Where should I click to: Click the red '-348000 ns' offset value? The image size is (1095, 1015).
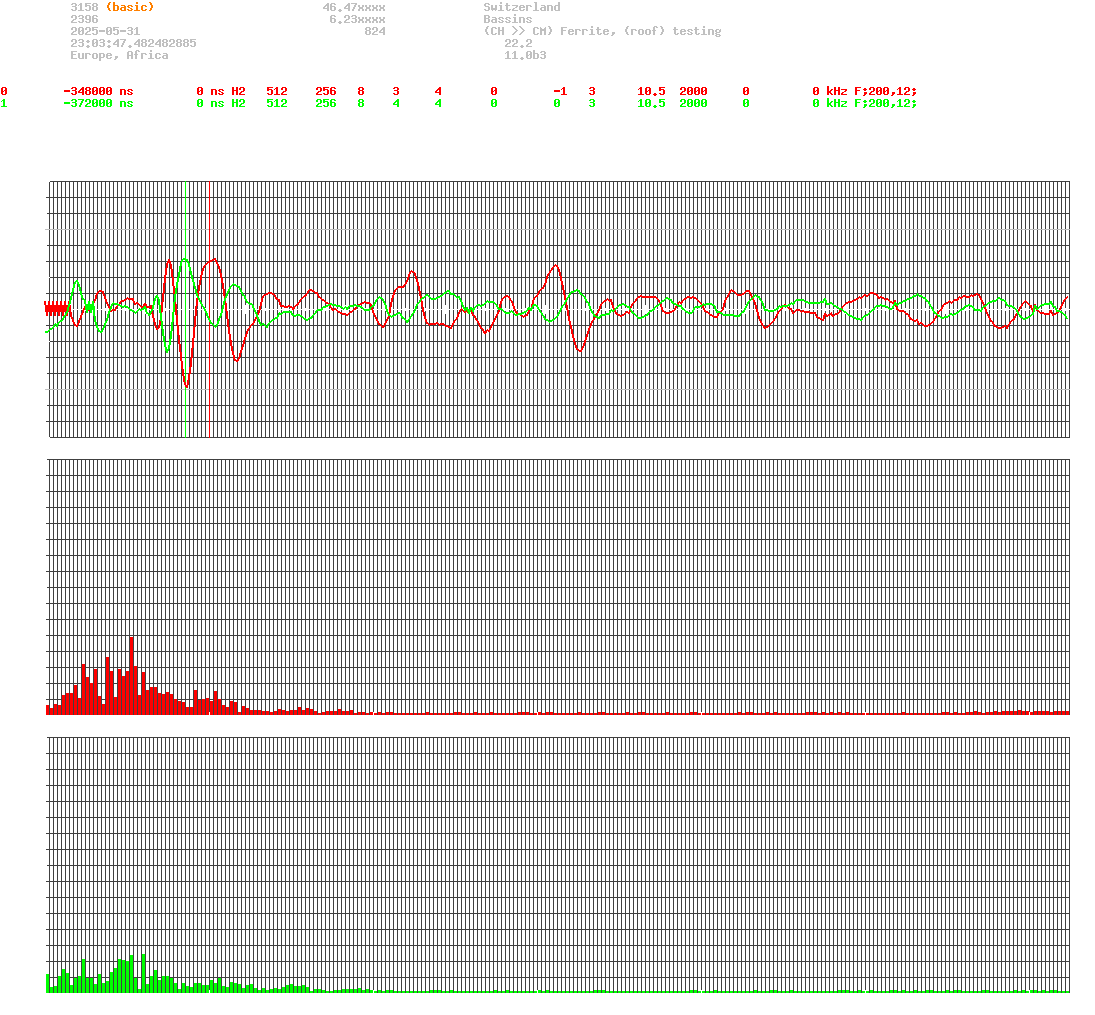tap(98, 92)
